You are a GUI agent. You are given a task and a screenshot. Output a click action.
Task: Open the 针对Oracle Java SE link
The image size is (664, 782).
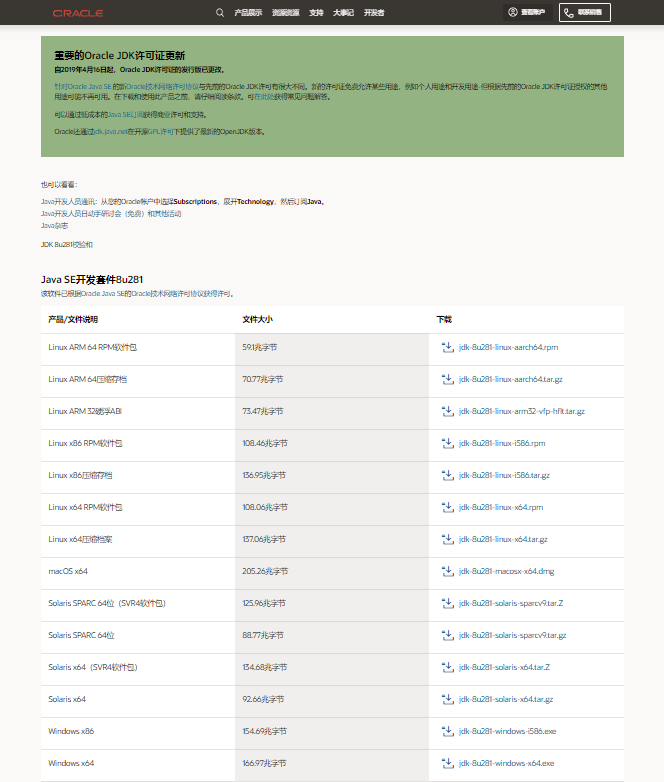pyautogui.click(x=83, y=86)
